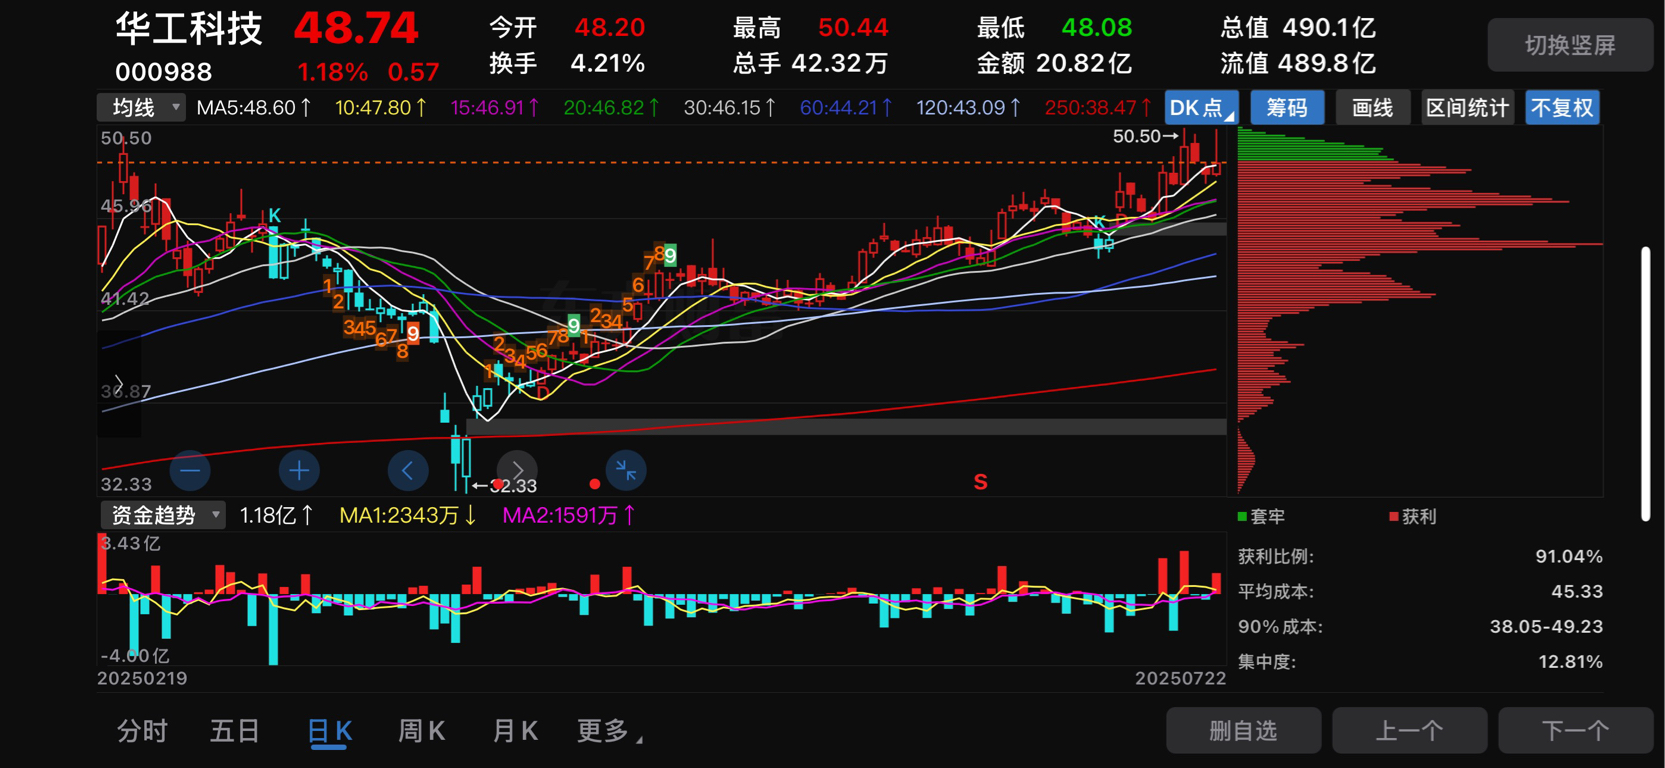
Task: Enable the 画线 drawing tool
Action: pyautogui.click(x=1372, y=108)
